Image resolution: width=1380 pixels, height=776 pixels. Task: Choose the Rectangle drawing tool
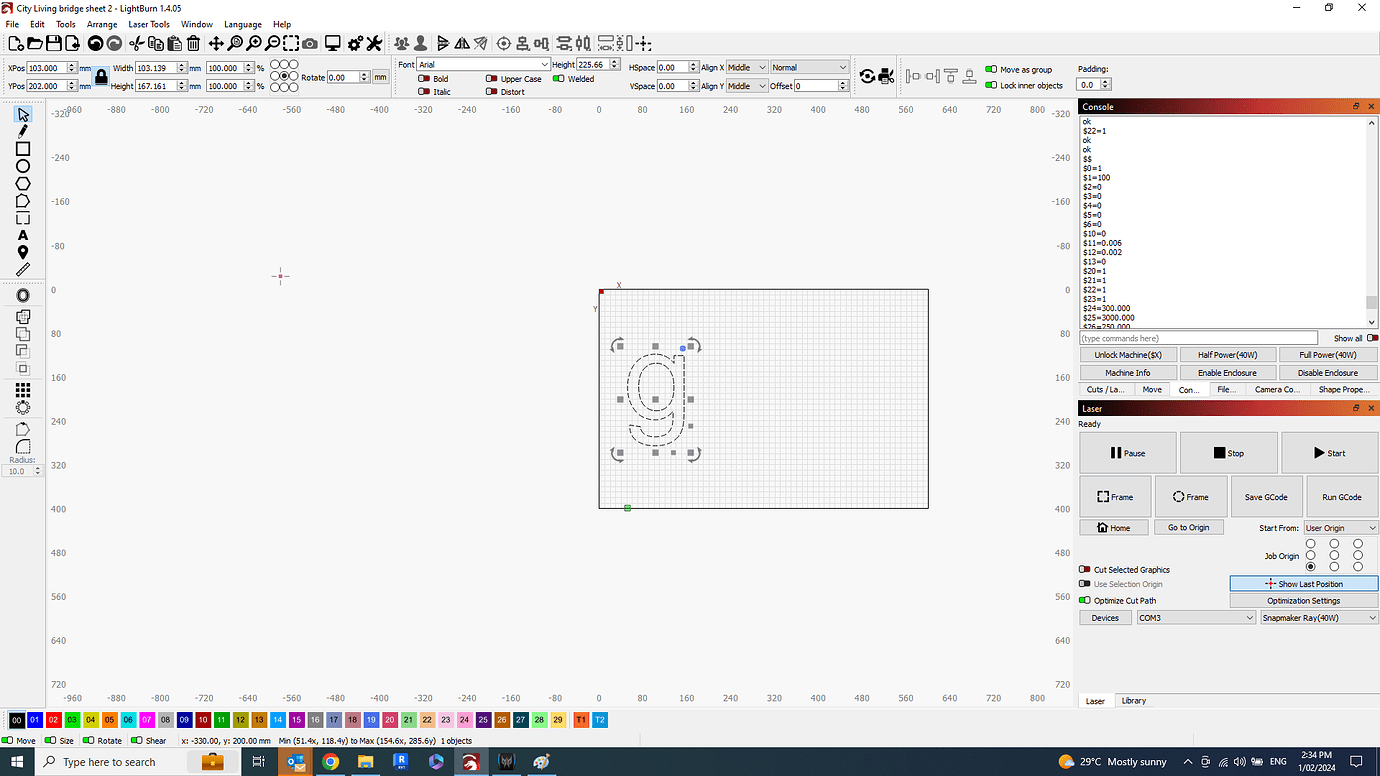(x=22, y=149)
